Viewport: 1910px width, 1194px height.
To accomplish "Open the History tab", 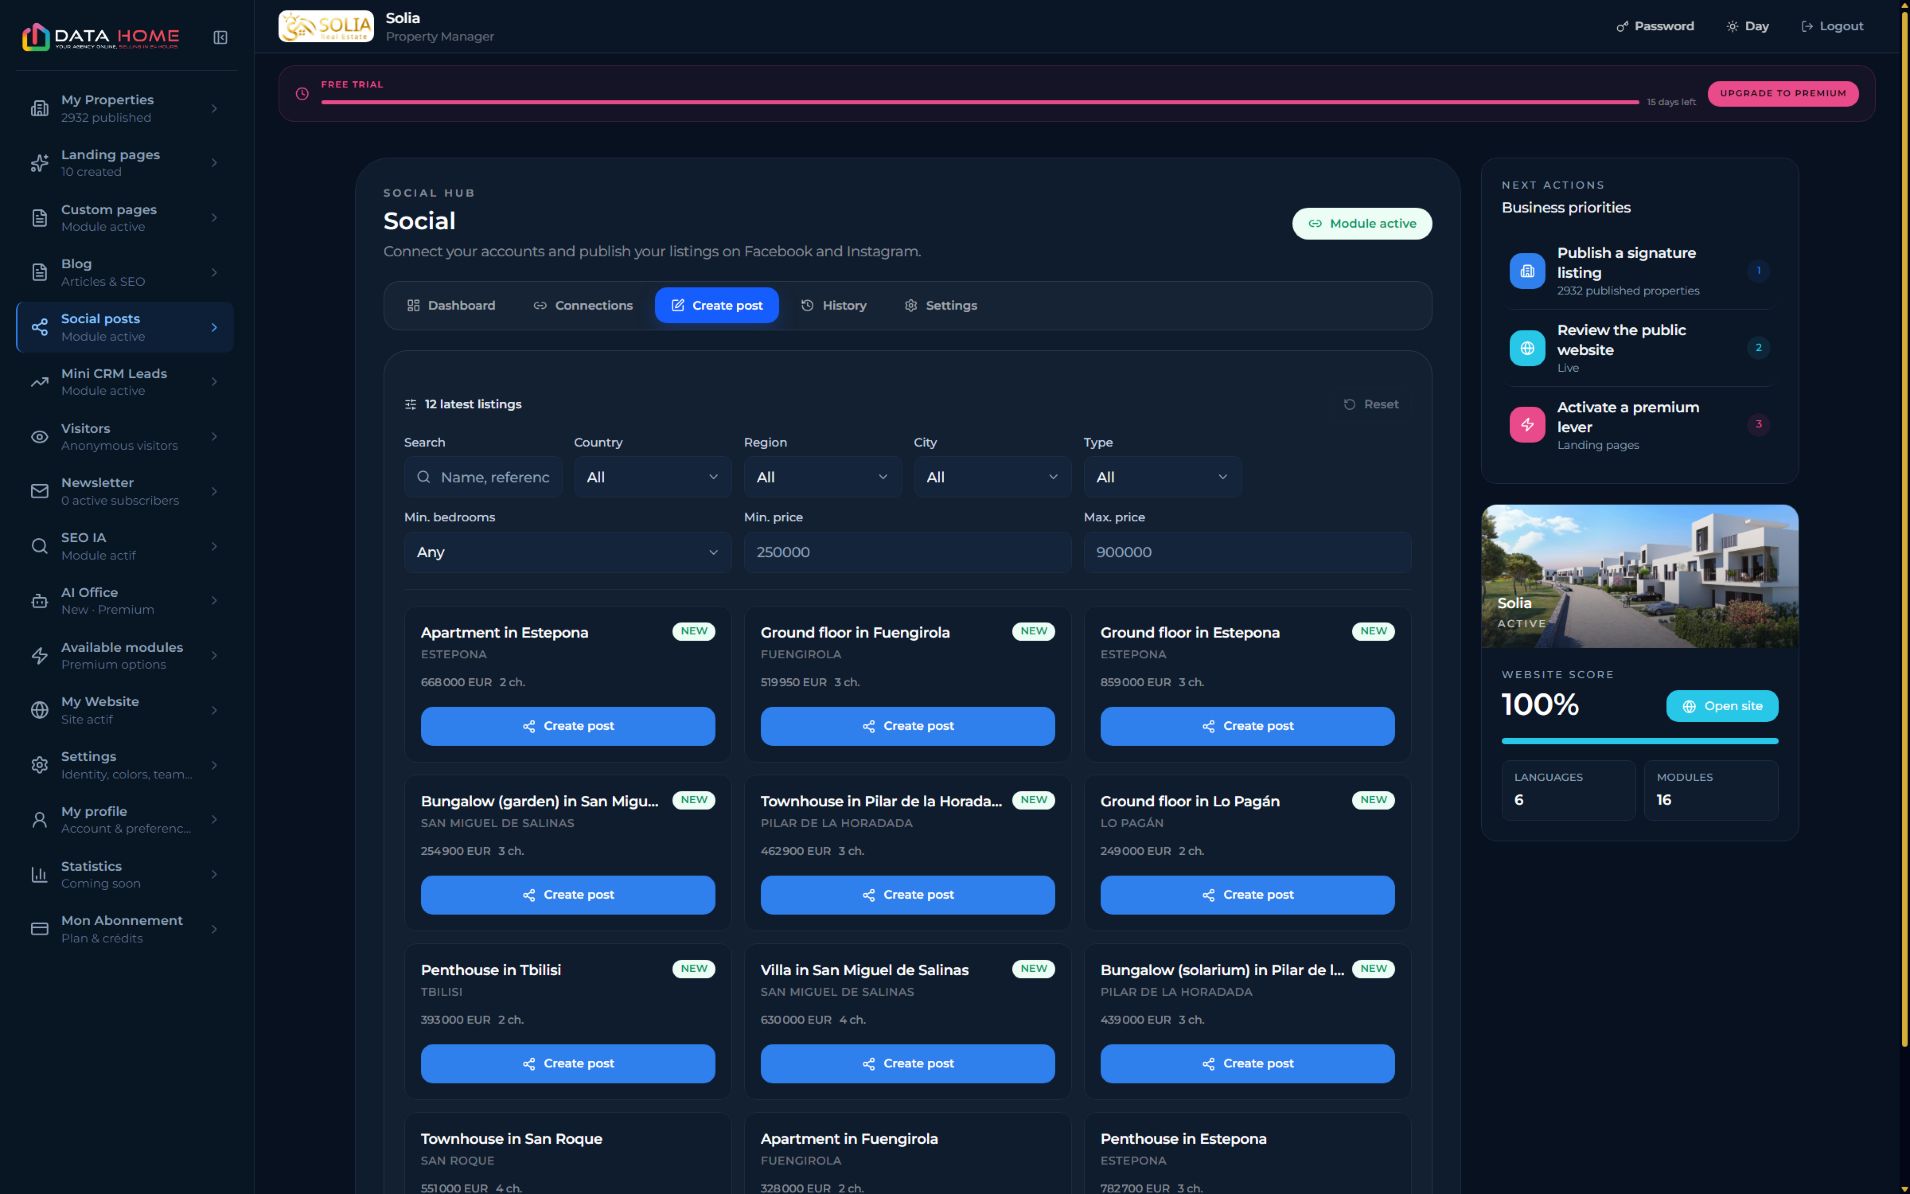I will (834, 306).
